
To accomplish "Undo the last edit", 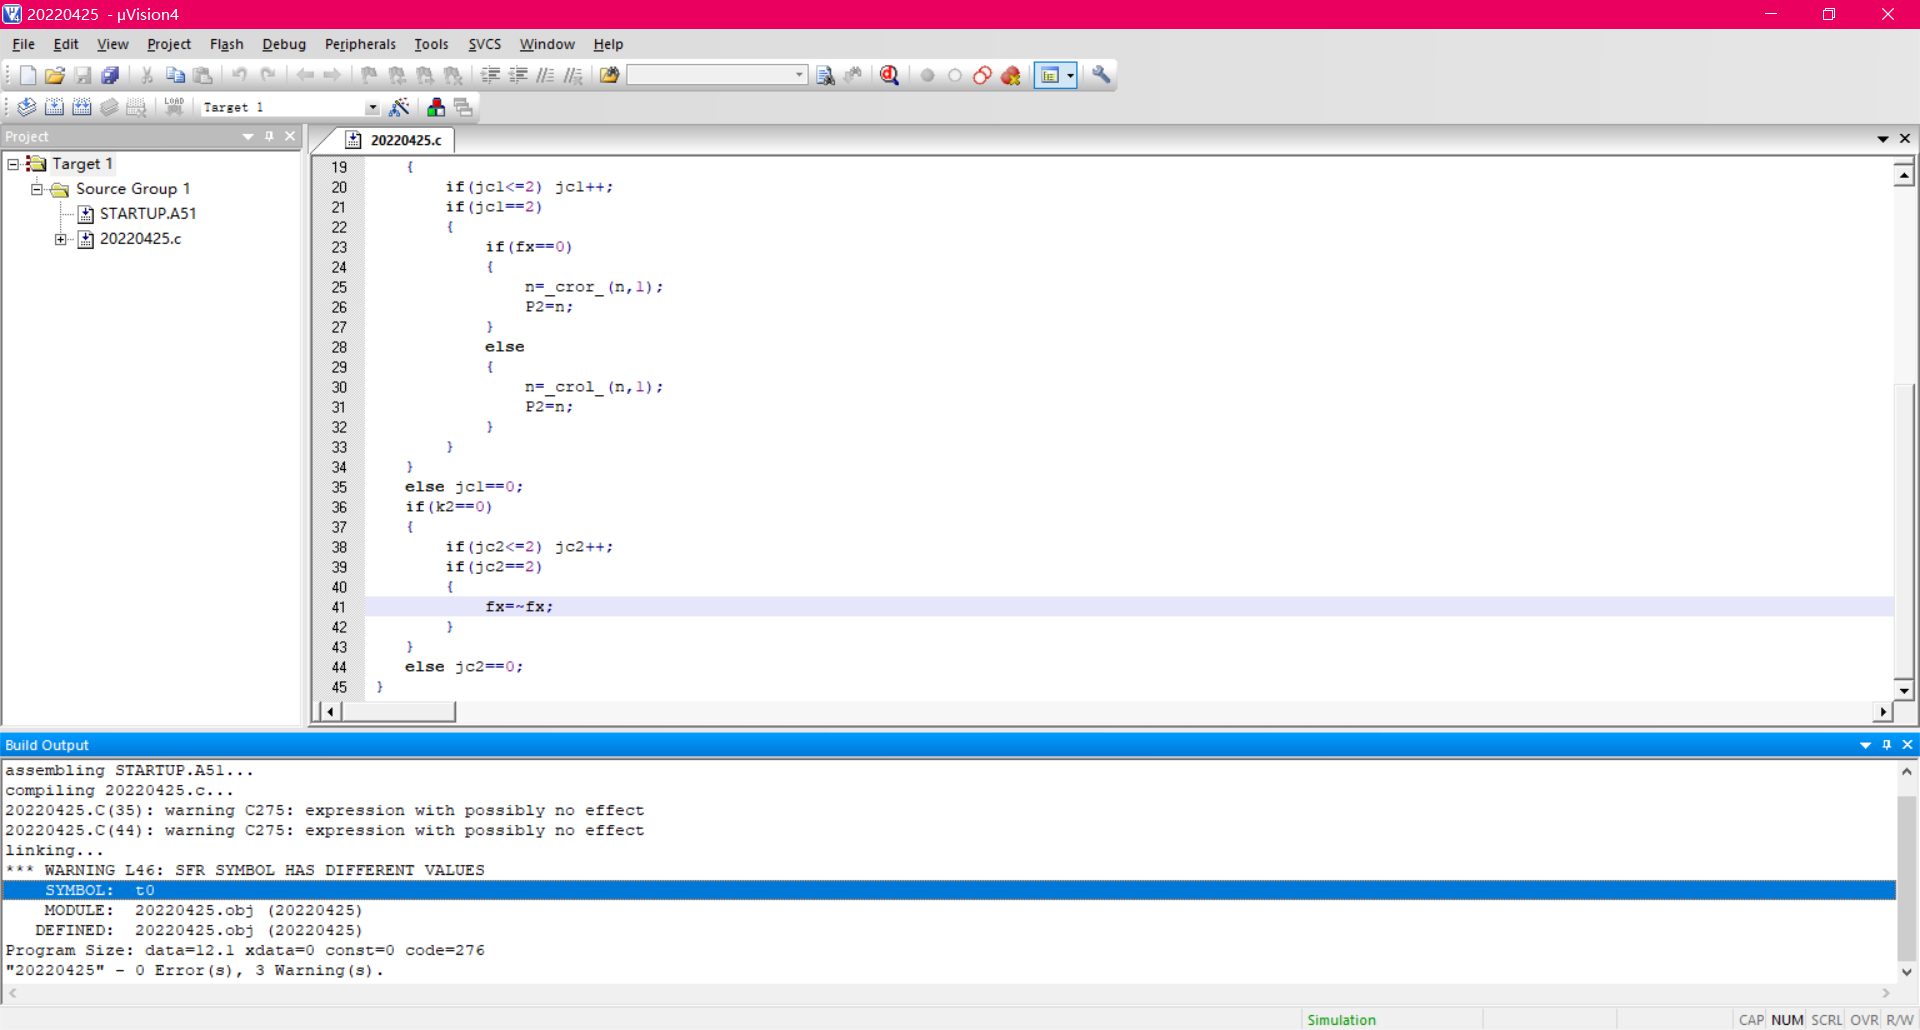I will (240, 75).
